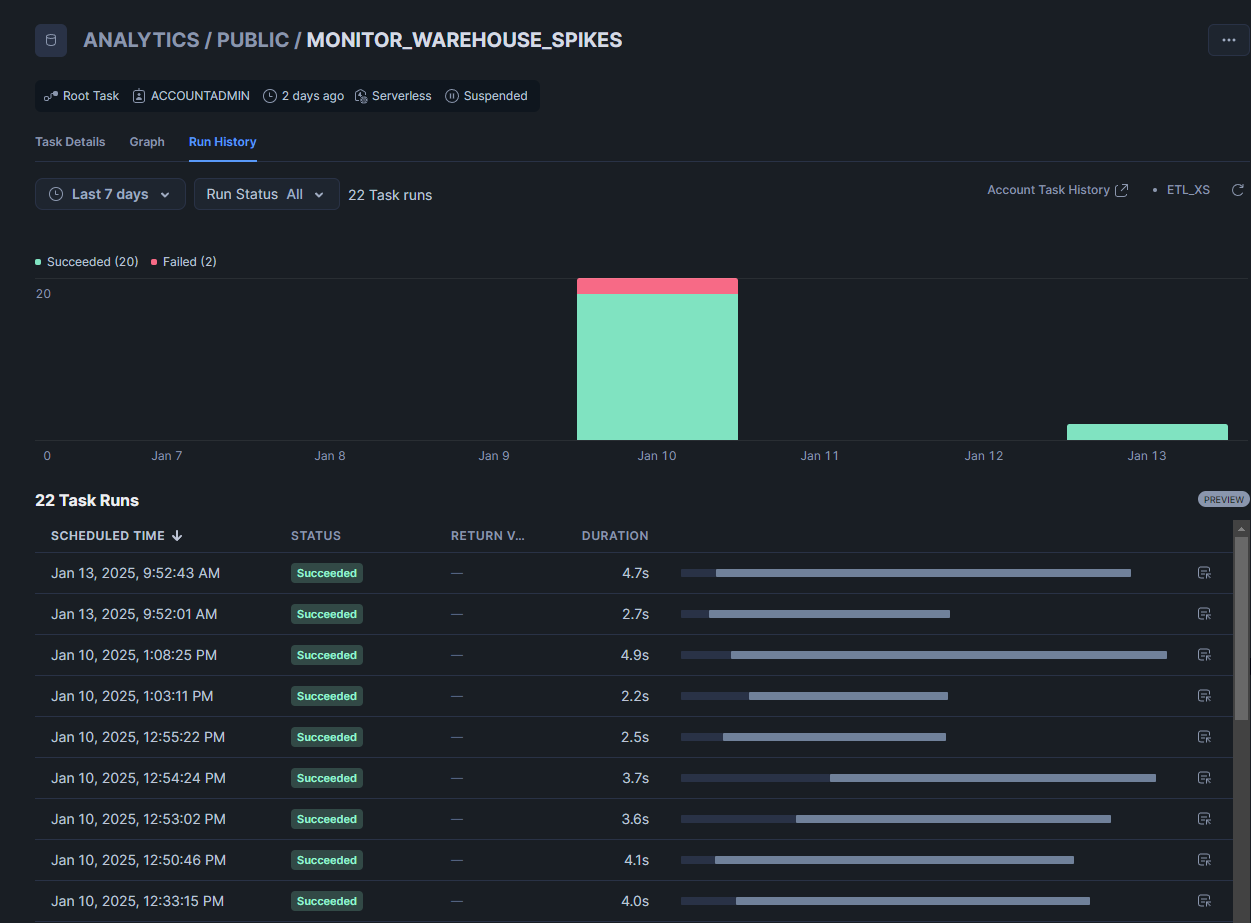
Task: Click the Root Task graph icon
Action: pyautogui.click(x=51, y=96)
